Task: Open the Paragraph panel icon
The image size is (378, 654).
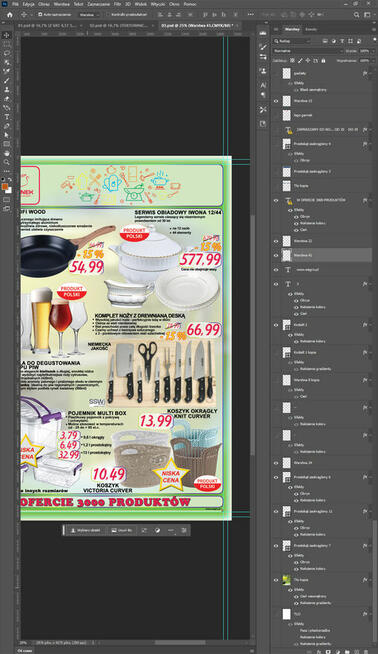Action: point(263,95)
